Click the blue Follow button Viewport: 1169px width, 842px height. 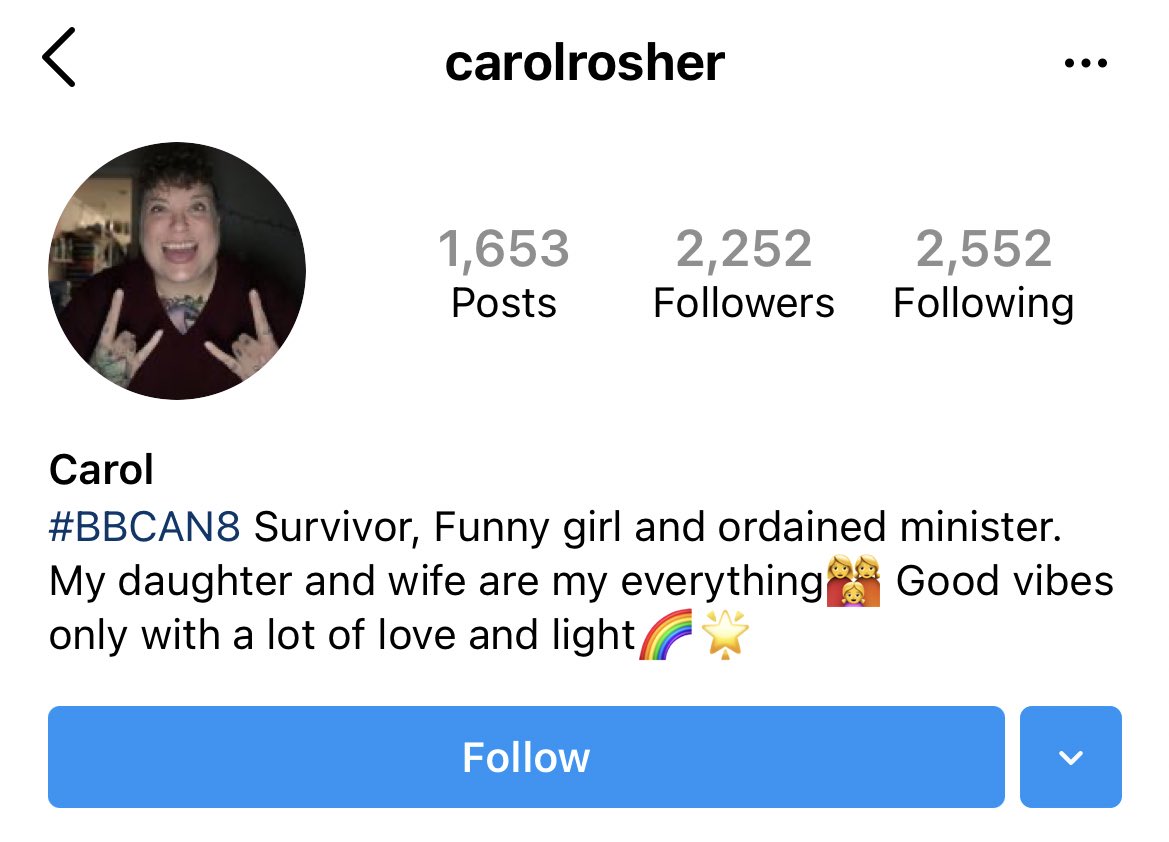[526, 757]
